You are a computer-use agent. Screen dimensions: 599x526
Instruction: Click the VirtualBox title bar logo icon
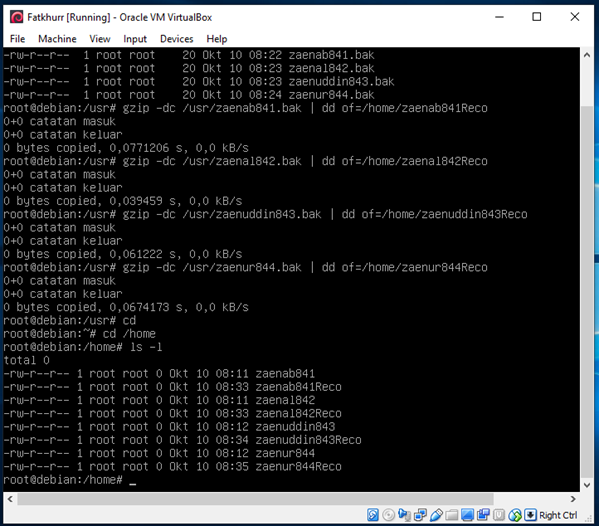pyautogui.click(x=16, y=17)
